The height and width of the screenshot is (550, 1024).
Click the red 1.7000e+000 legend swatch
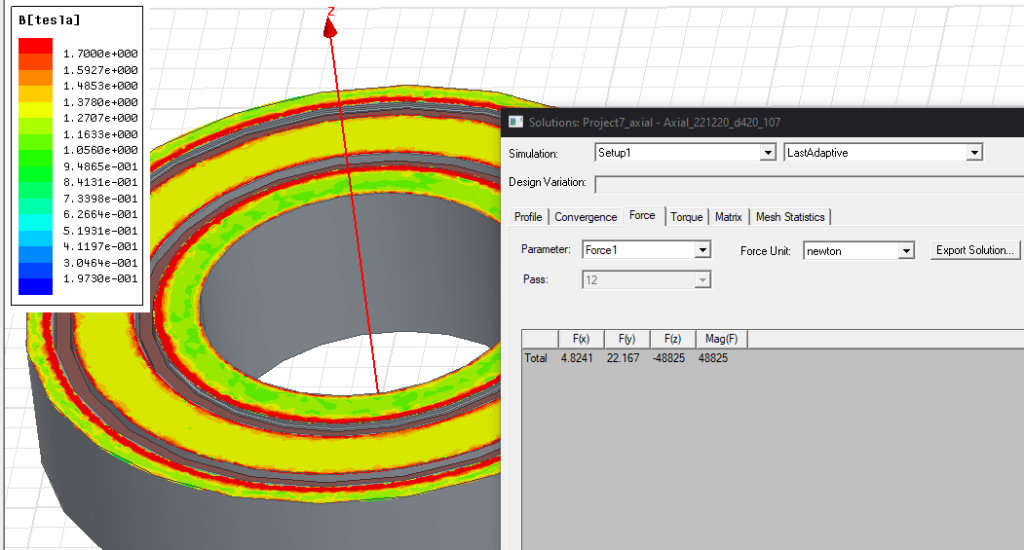pos(35,46)
